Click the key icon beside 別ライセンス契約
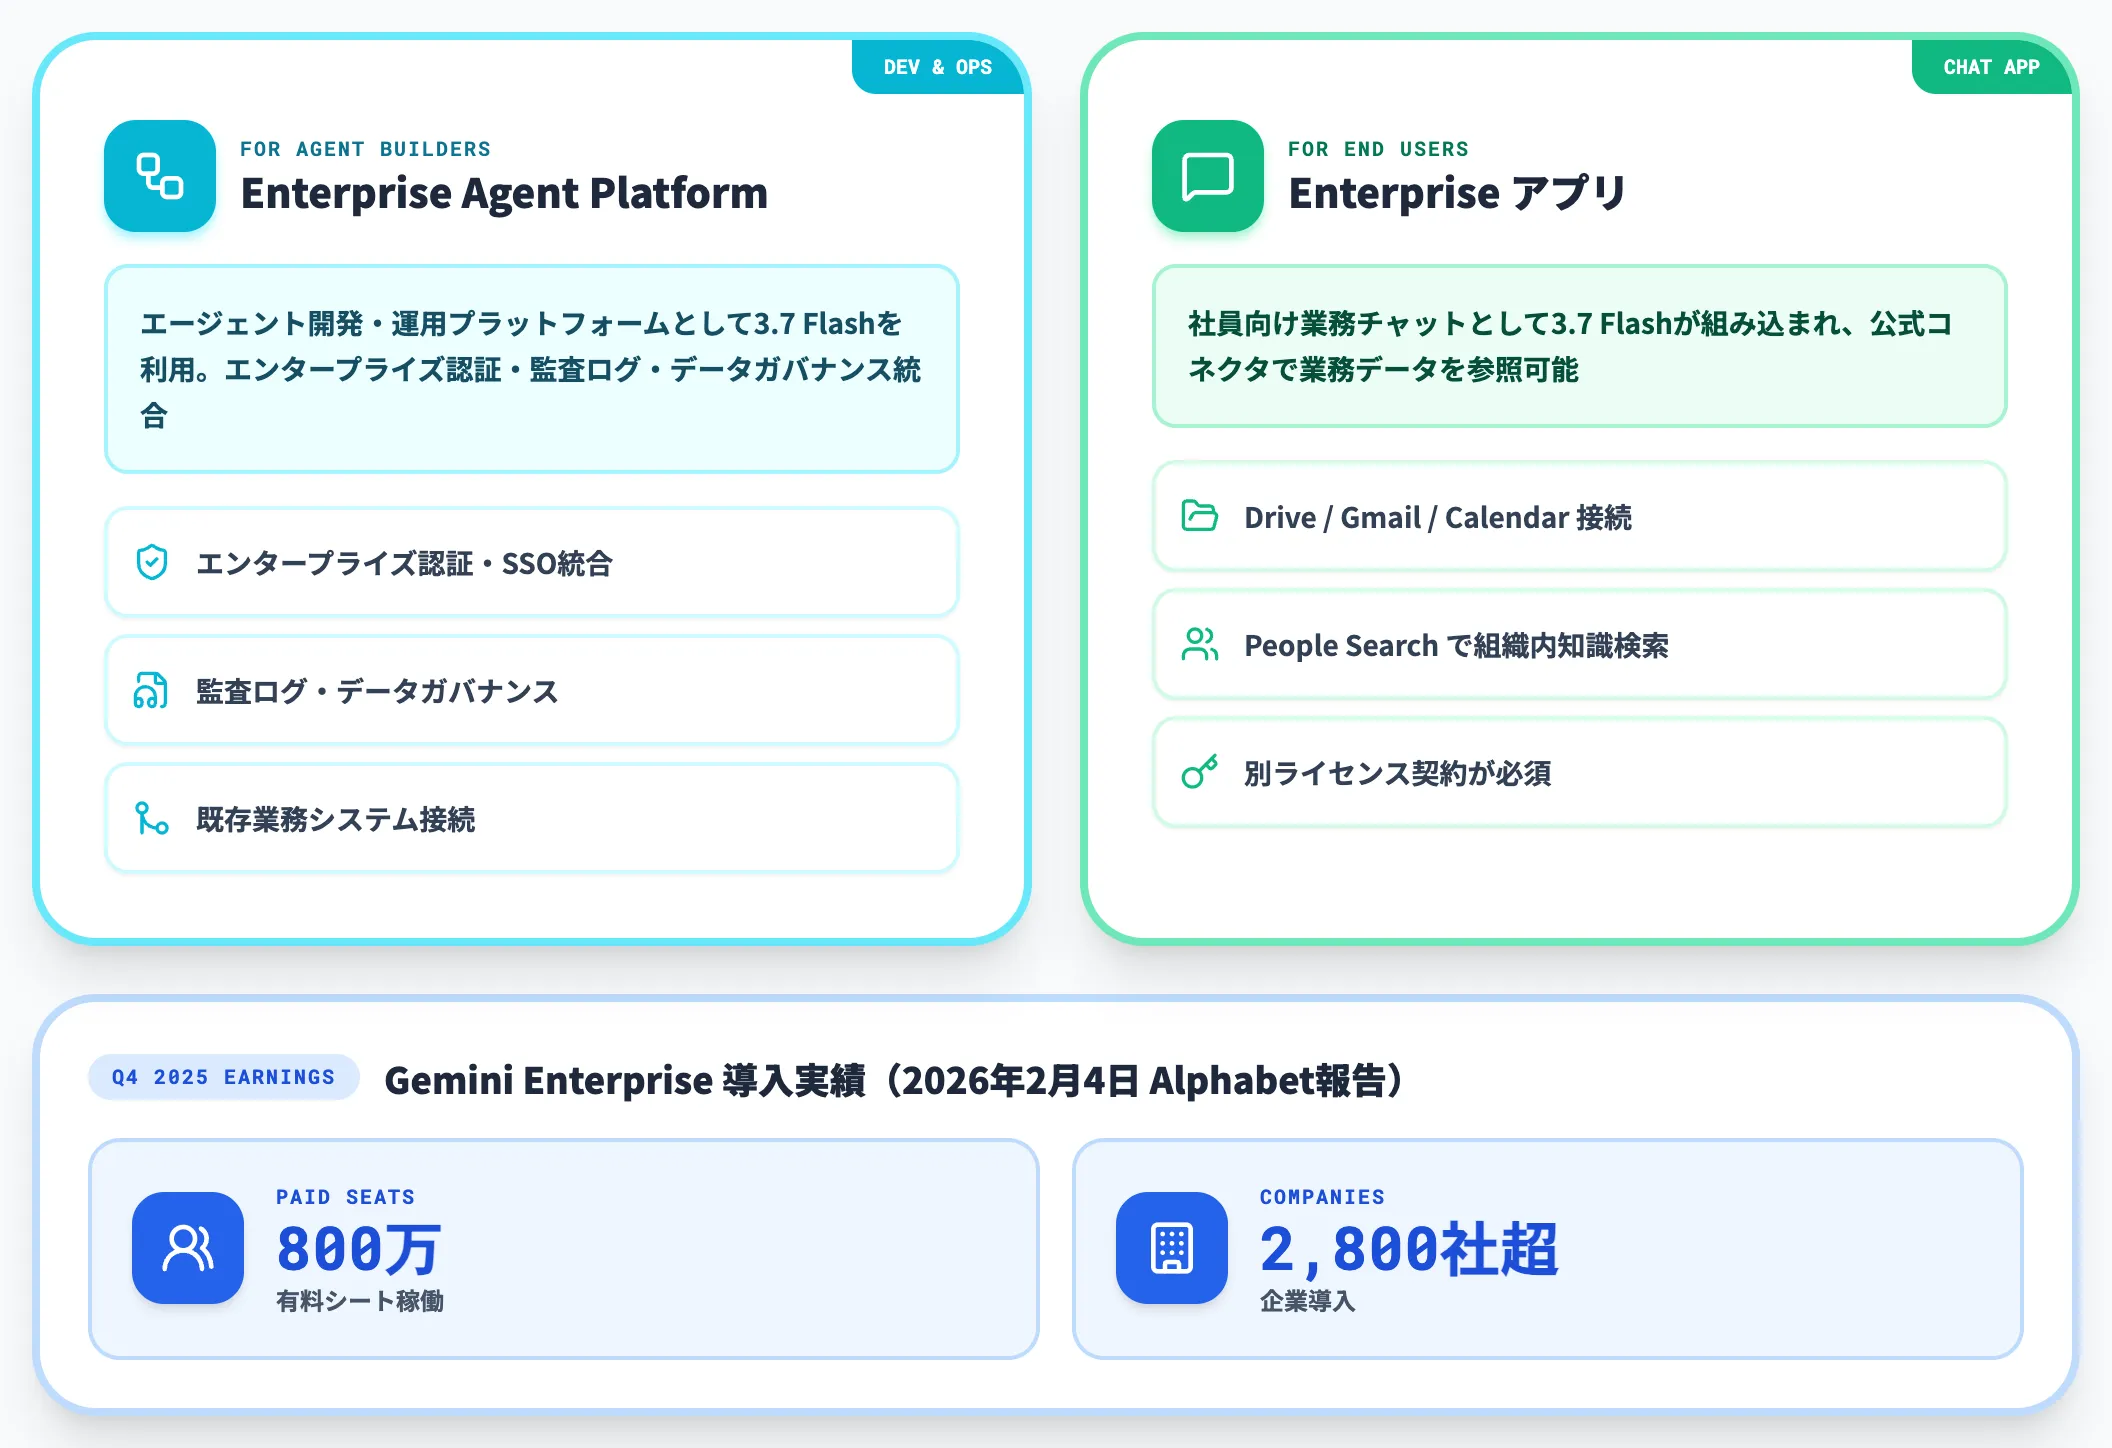The image size is (2112, 1448). pos(1200,772)
